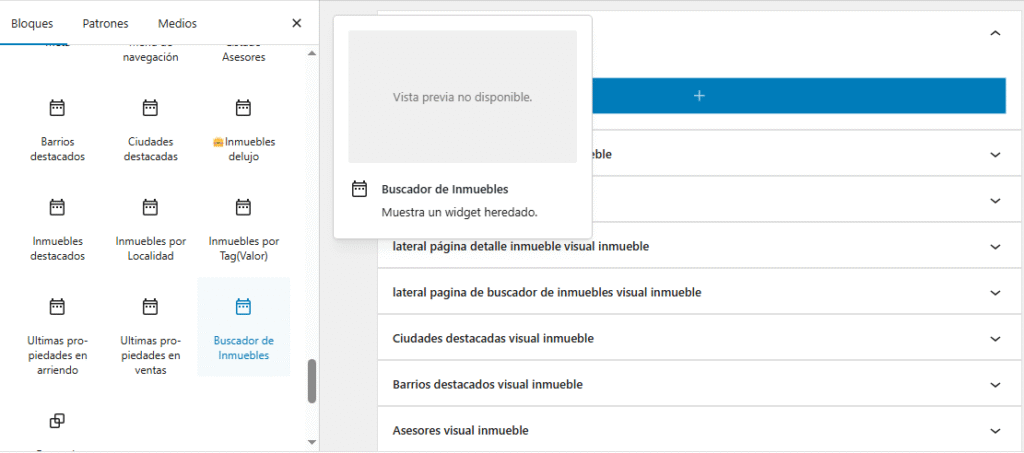Image resolution: width=1024 pixels, height=453 pixels.
Task: Expand lateral página detalle inmueble visual inmueble
Action: [995, 247]
